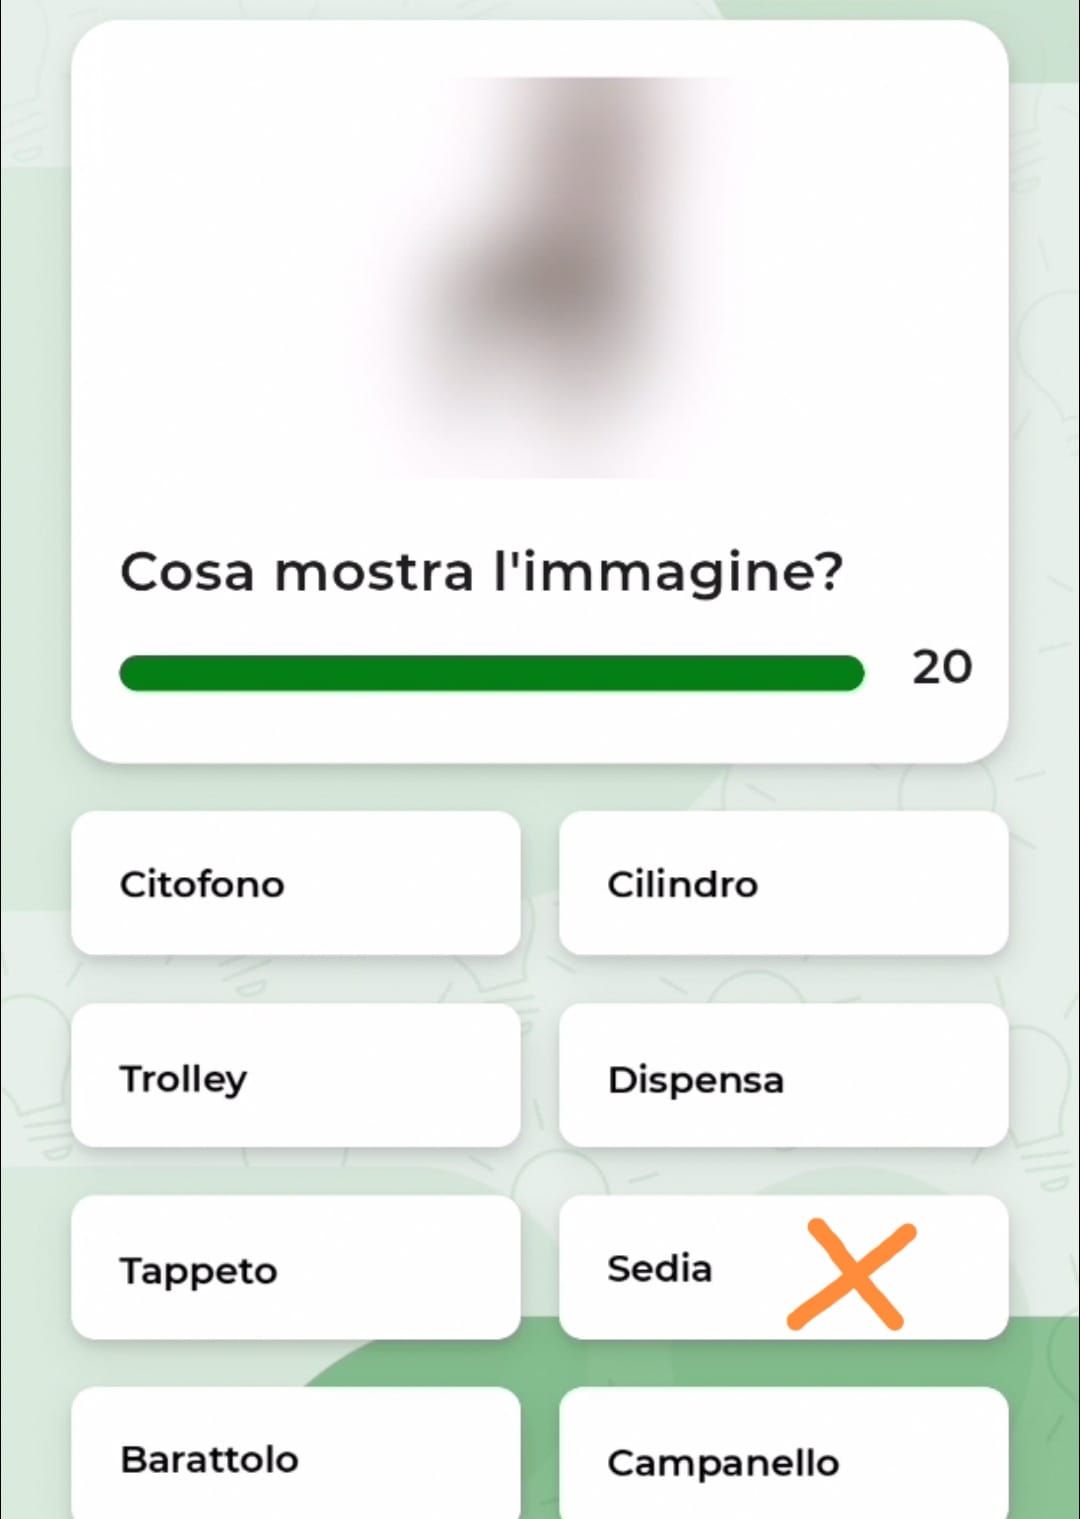The width and height of the screenshot is (1080, 1519).
Task: Choose the Tappeto option
Action: [x=295, y=1268]
